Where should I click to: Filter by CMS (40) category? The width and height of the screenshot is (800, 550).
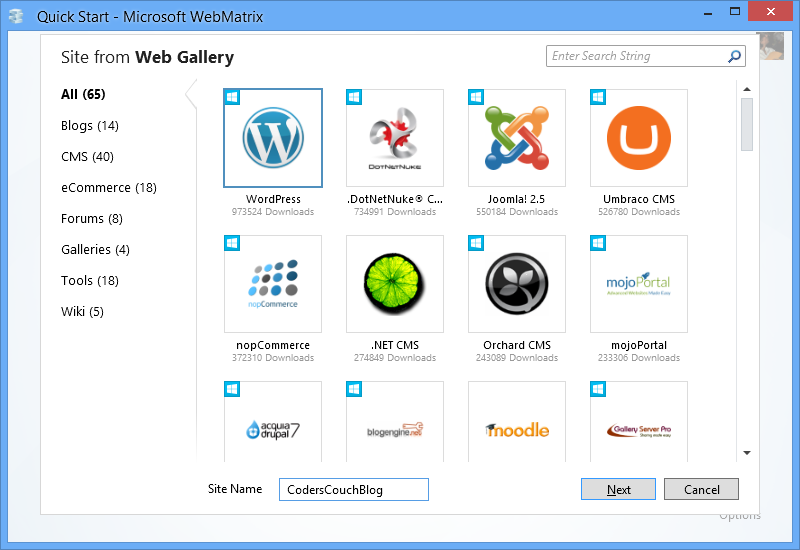[x=87, y=157]
